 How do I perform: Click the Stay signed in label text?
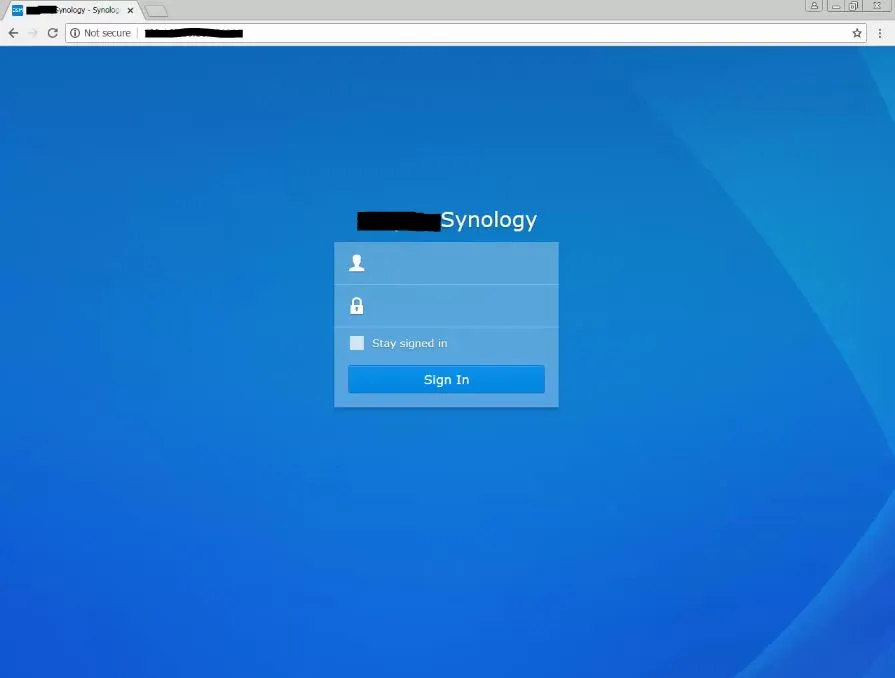409,343
